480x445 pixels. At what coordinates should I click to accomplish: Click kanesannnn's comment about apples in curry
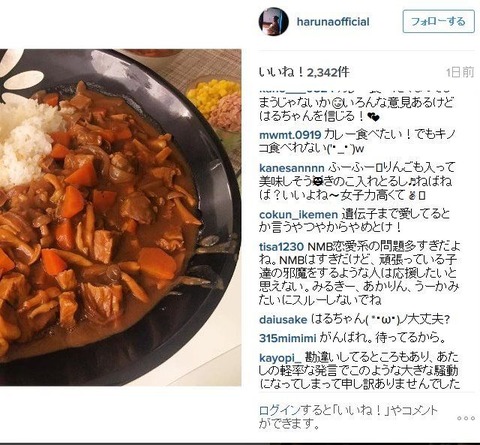tap(357, 181)
